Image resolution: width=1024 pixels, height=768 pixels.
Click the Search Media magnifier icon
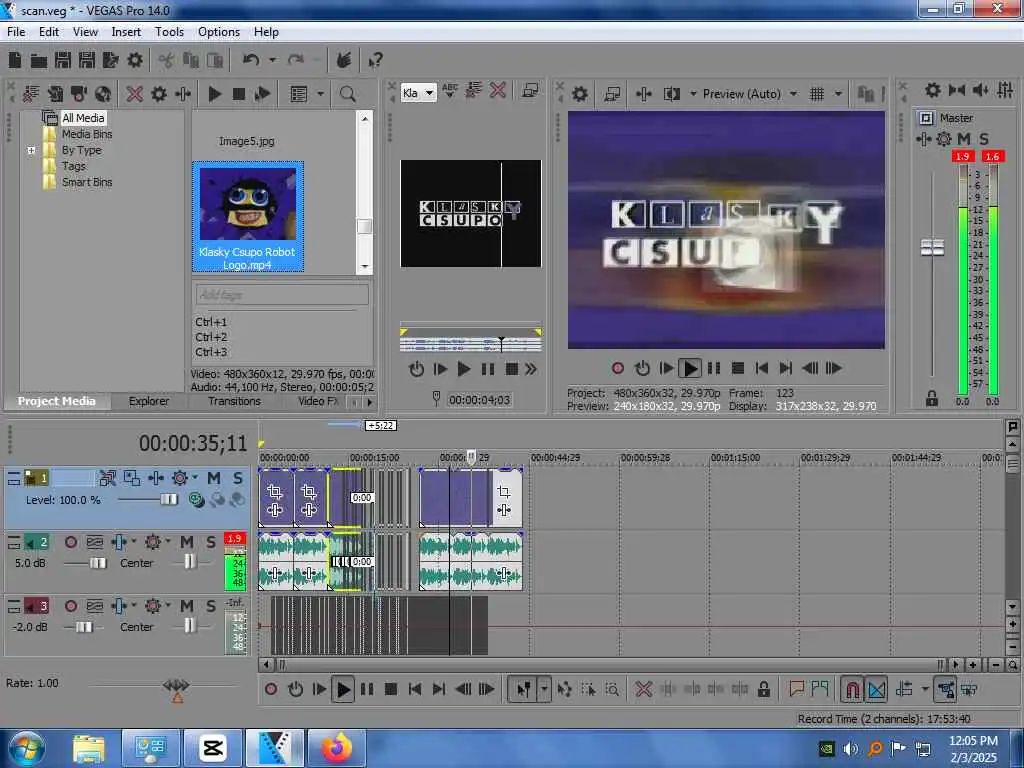pos(347,94)
